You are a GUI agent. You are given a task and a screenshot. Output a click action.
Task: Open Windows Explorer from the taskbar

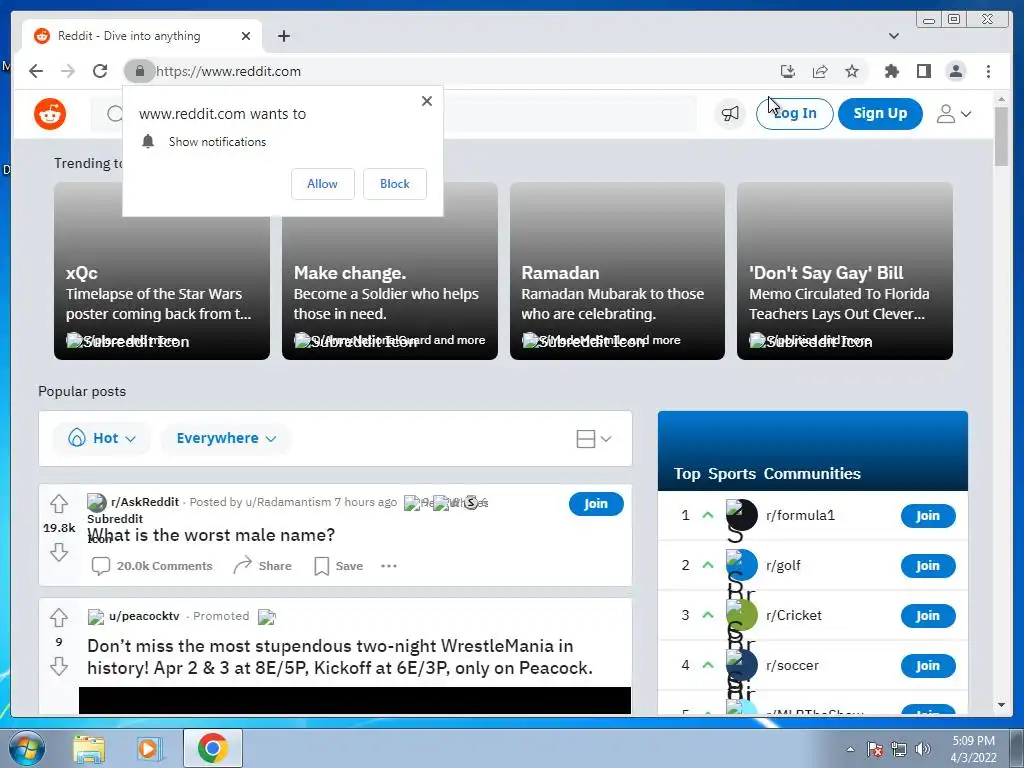(89, 749)
